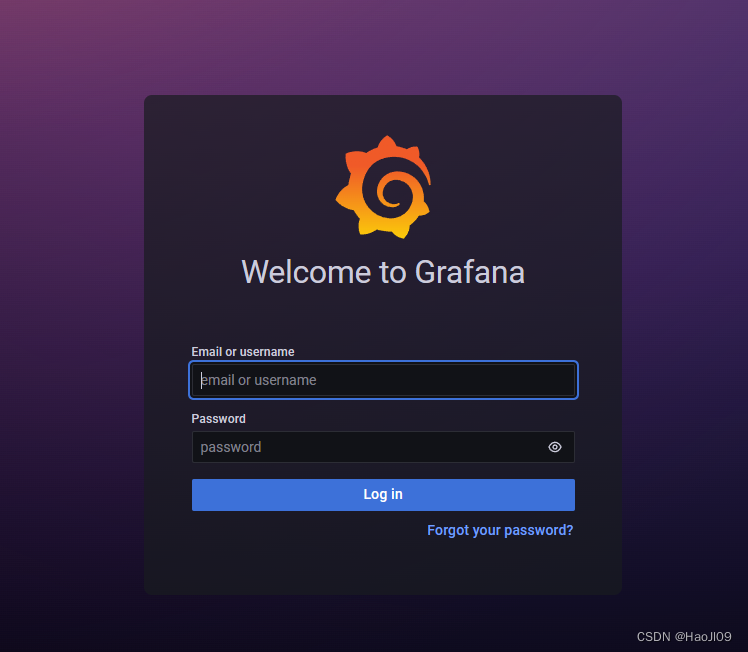The height and width of the screenshot is (652, 748).
Task: Click the Grafana logo
Action: click(384, 187)
